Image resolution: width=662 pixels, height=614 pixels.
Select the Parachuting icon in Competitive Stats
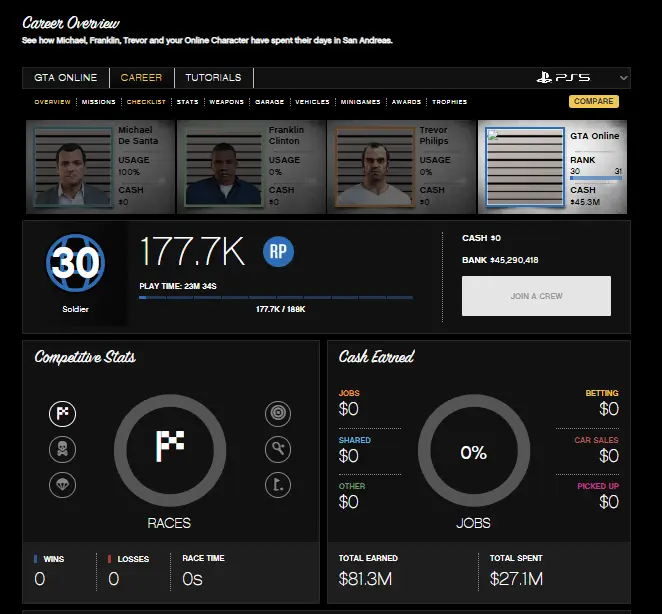tap(62, 485)
